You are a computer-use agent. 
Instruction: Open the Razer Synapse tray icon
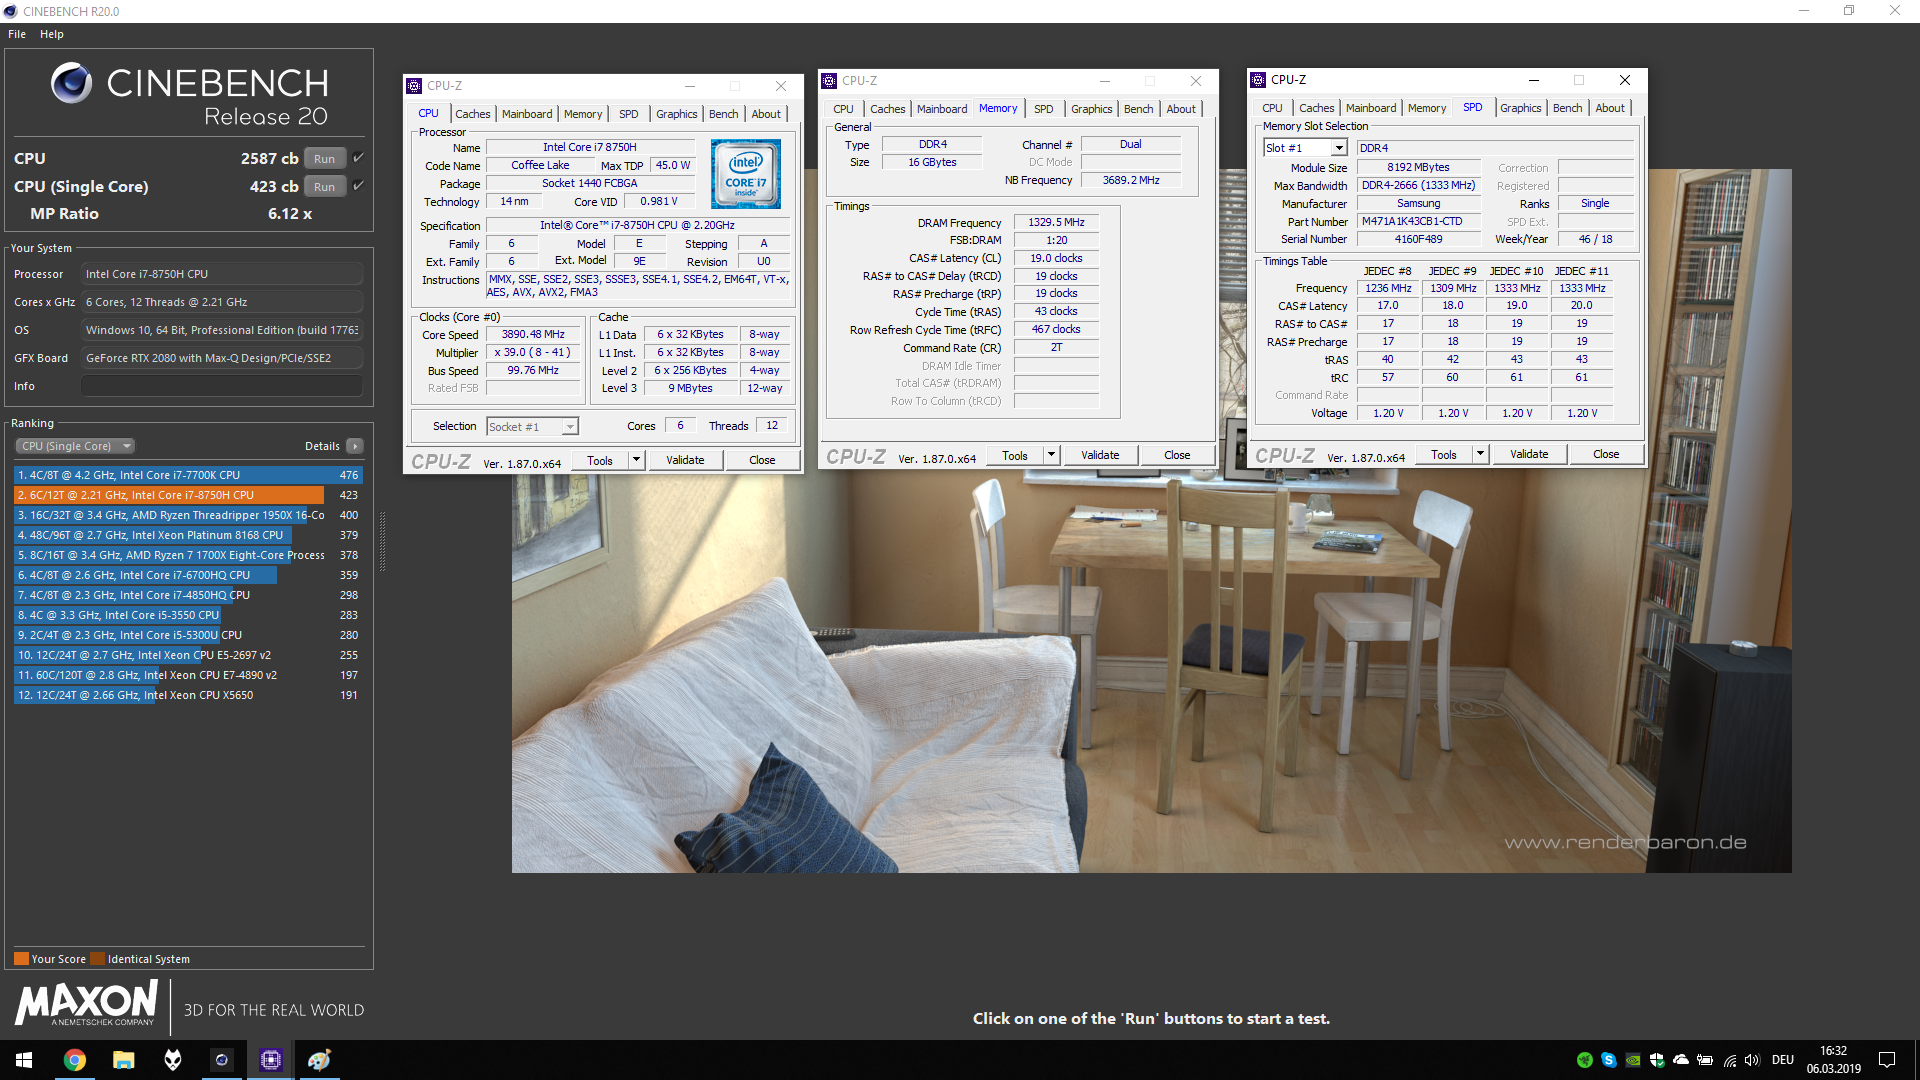tap(1585, 1060)
